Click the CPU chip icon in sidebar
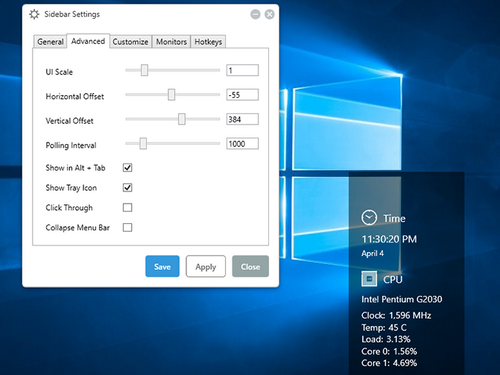 tap(369, 279)
